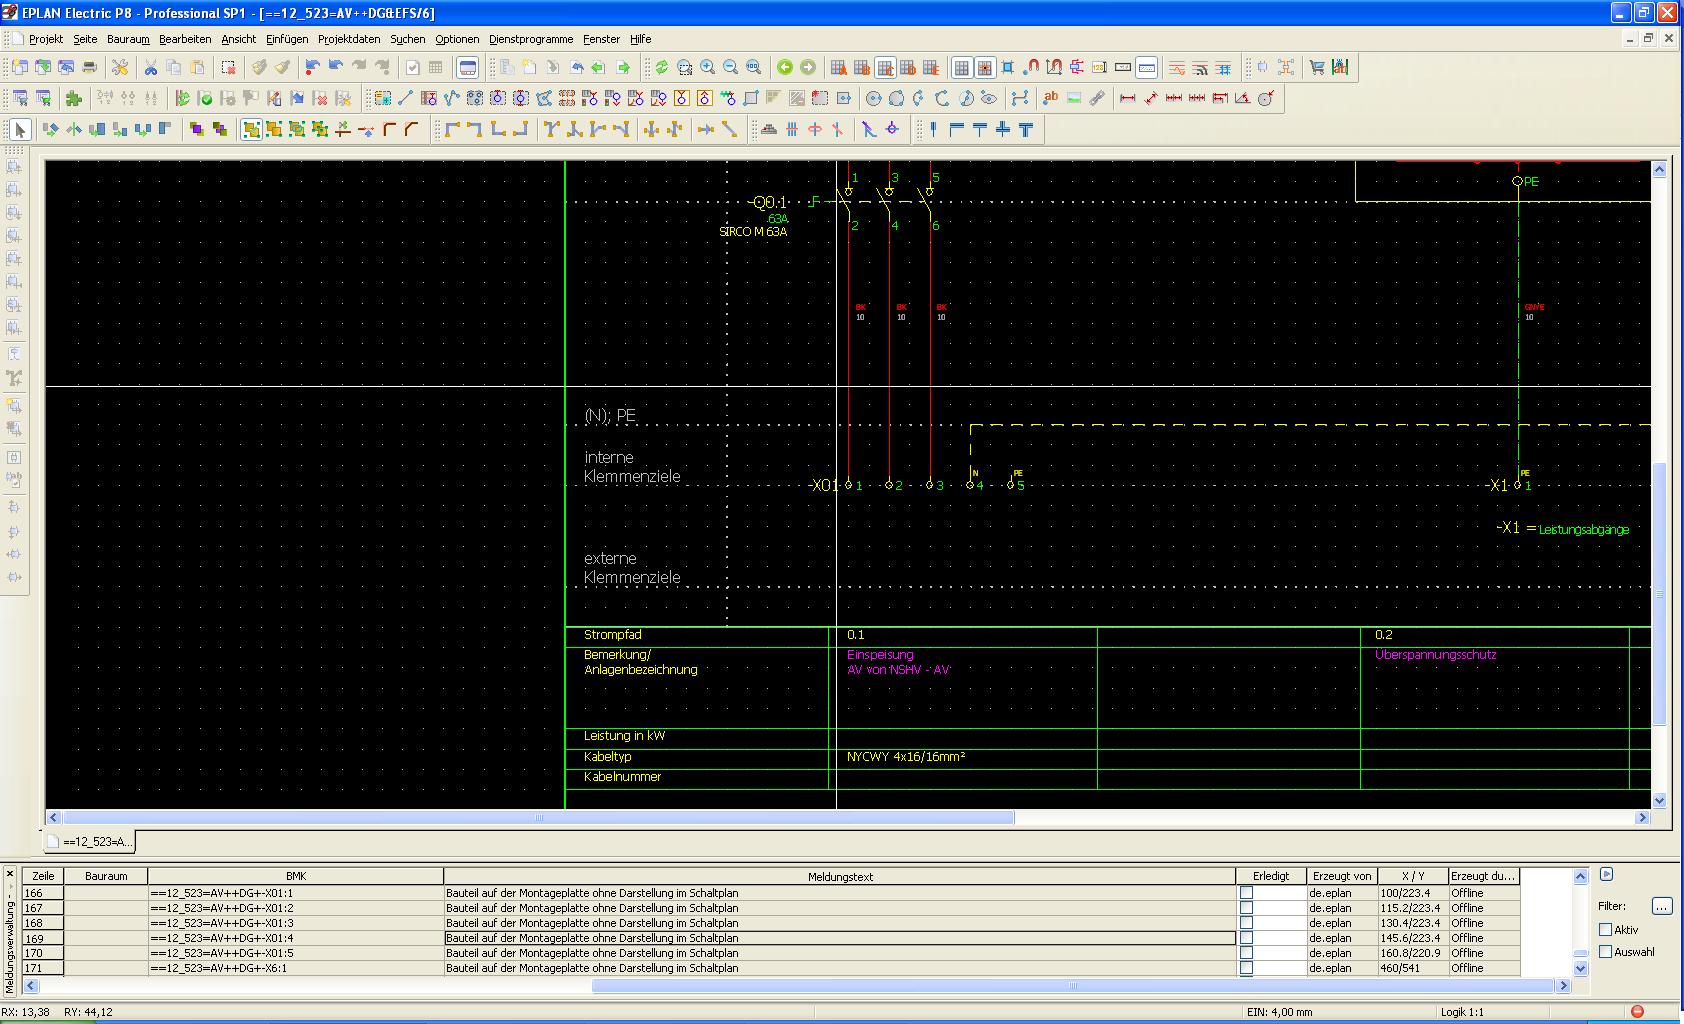Click the shopping cart parts icon
The width and height of the screenshot is (1684, 1024).
click(x=1317, y=67)
